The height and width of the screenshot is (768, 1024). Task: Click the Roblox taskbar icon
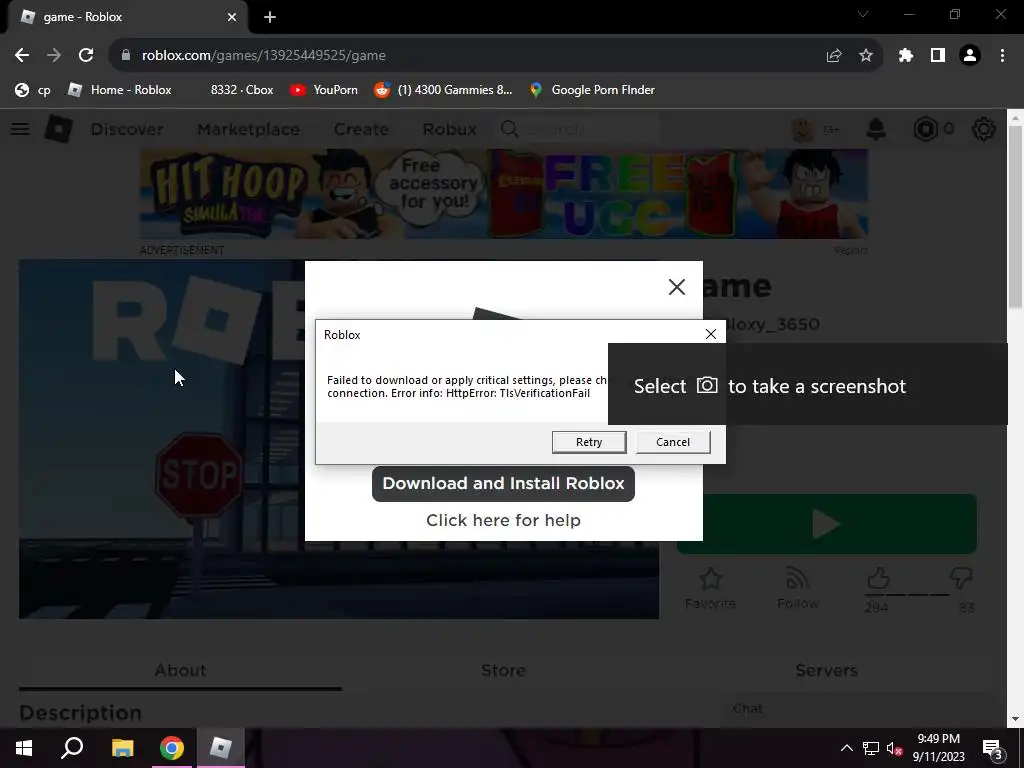[x=221, y=748]
